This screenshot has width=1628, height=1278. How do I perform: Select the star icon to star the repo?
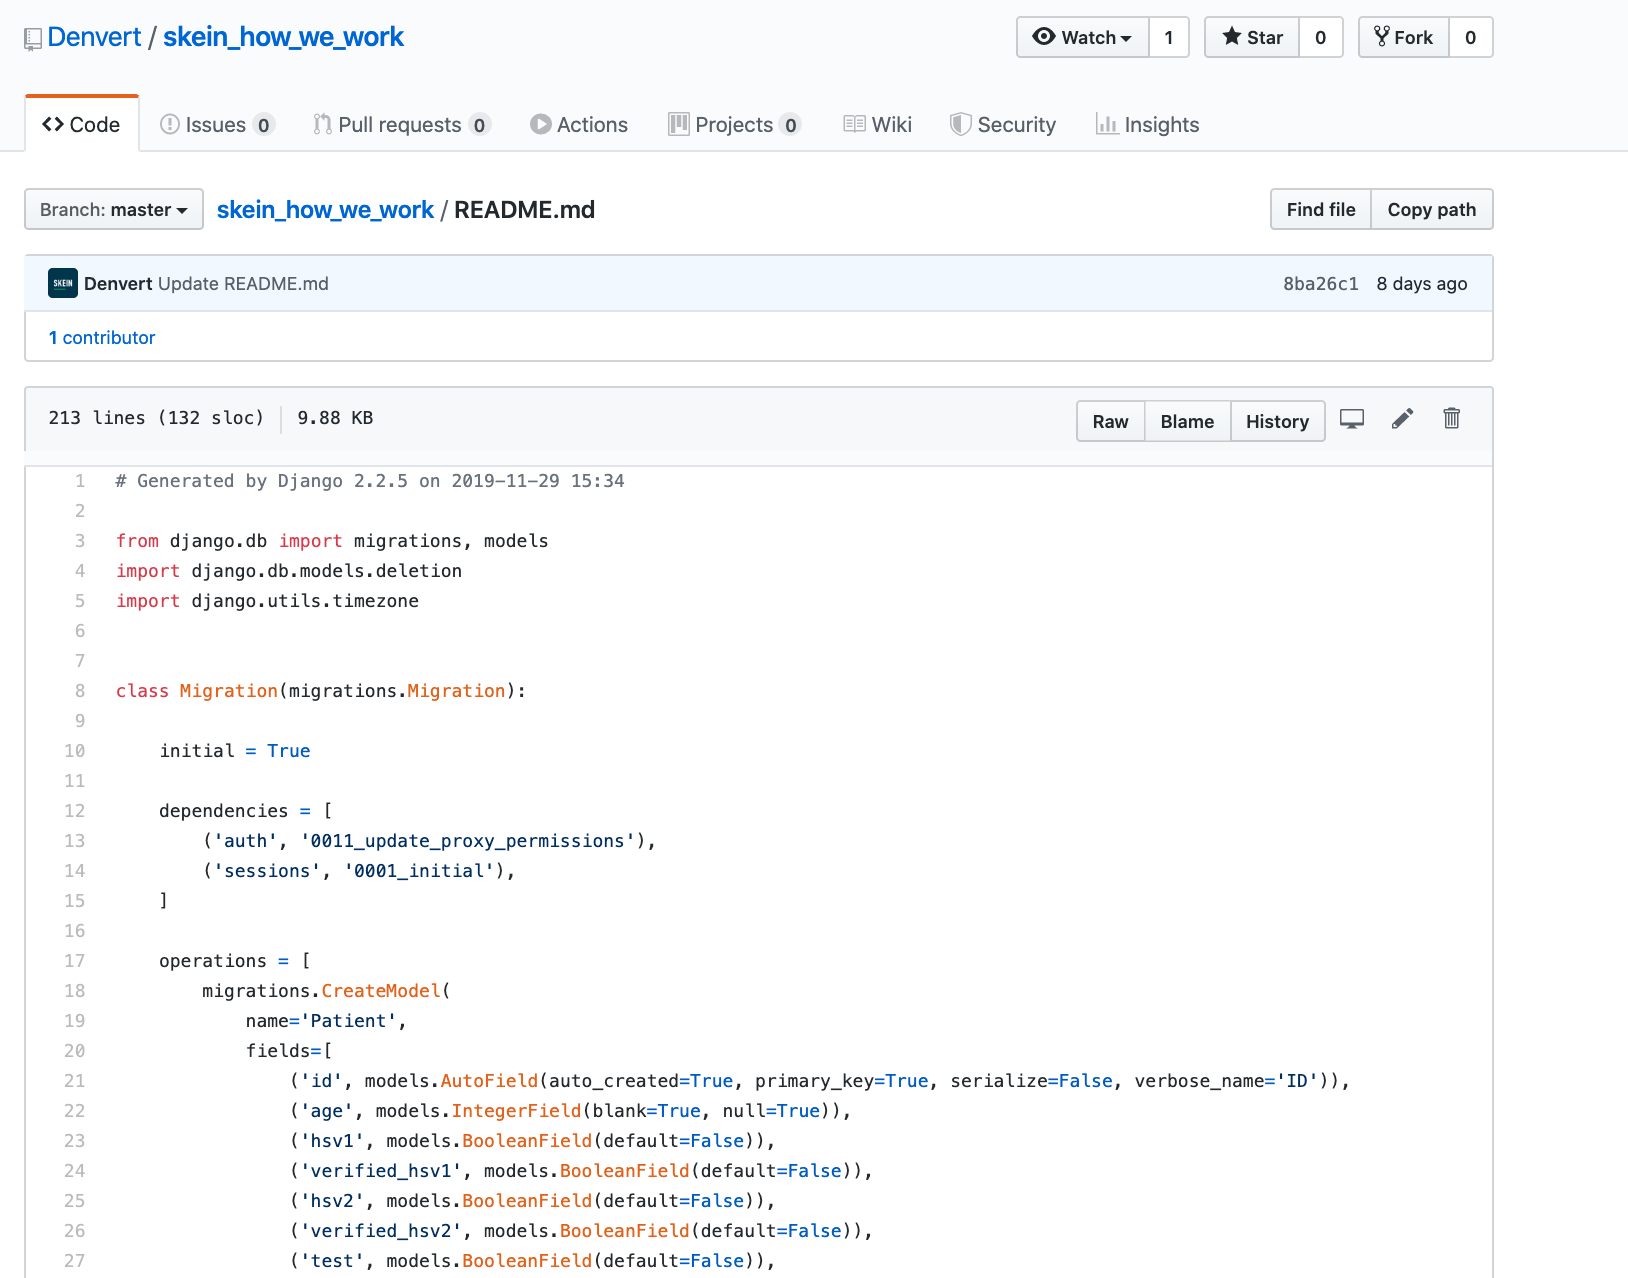pyautogui.click(x=1231, y=37)
